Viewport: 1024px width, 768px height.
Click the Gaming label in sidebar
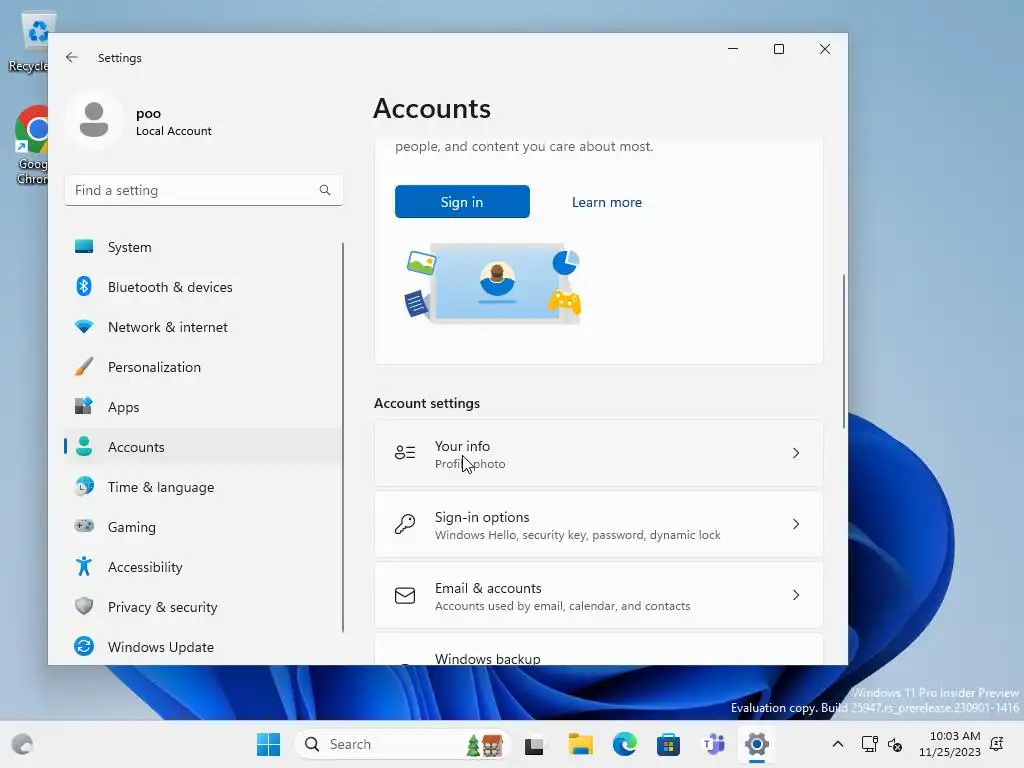[132, 527]
